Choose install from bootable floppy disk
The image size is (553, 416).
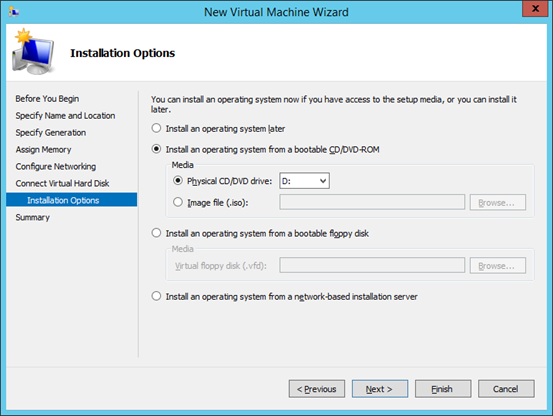click(x=156, y=233)
